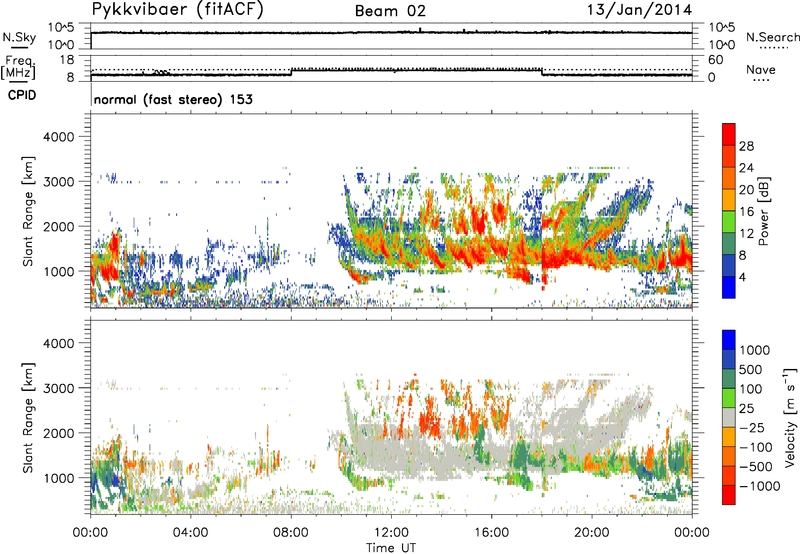This screenshot has width=800, height=554.
Task: Click the gray segment of velocity colorbar
Action: 729,417
